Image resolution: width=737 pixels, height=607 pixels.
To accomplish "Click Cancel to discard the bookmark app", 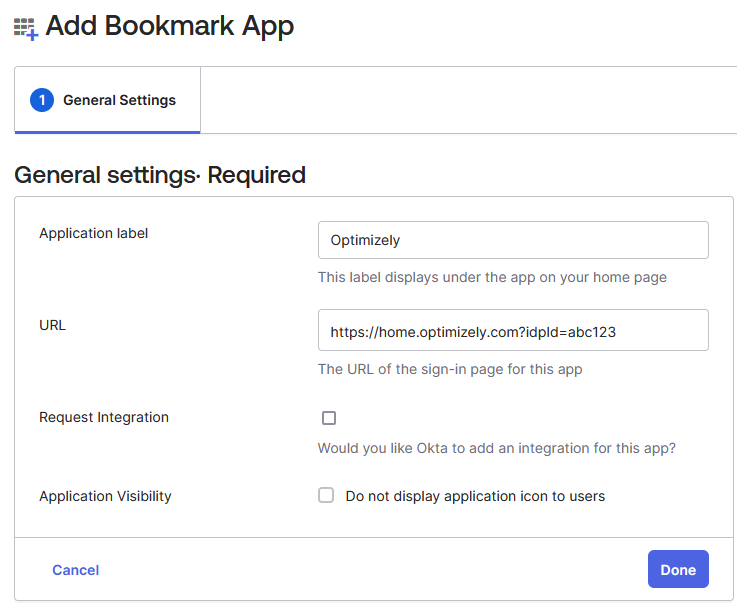I will (76, 570).
